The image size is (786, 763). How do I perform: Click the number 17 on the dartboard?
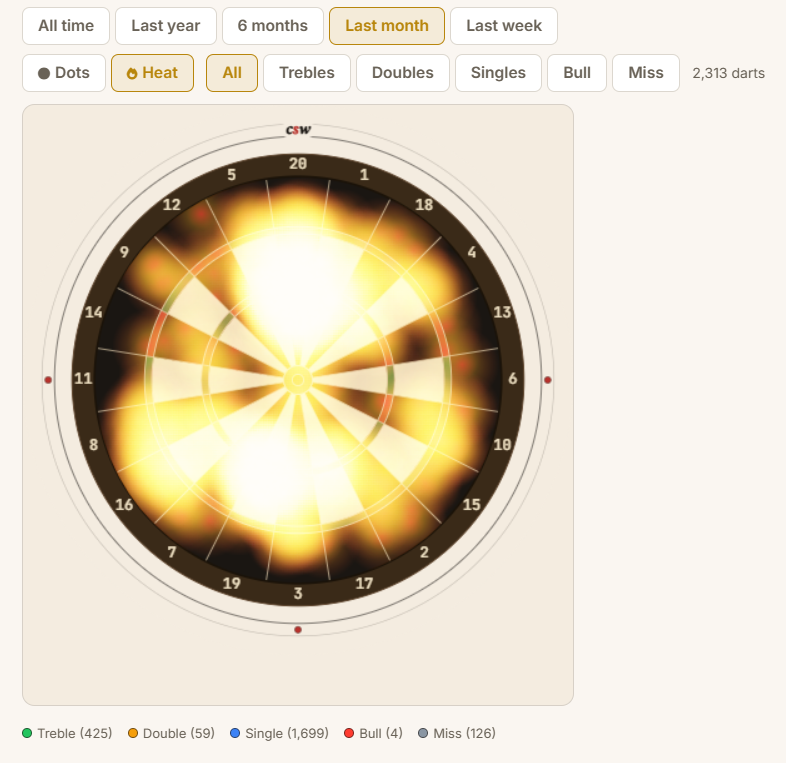pyautogui.click(x=364, y=584)
